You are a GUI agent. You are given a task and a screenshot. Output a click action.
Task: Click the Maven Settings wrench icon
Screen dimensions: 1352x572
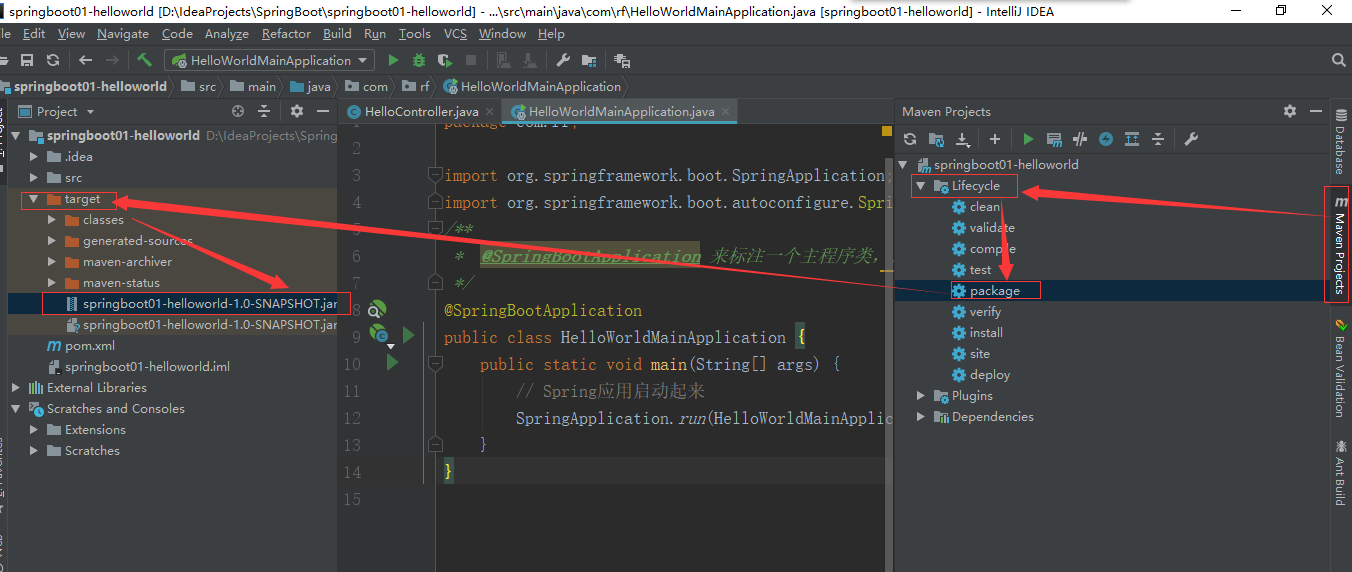click(x=1191, y=139)
